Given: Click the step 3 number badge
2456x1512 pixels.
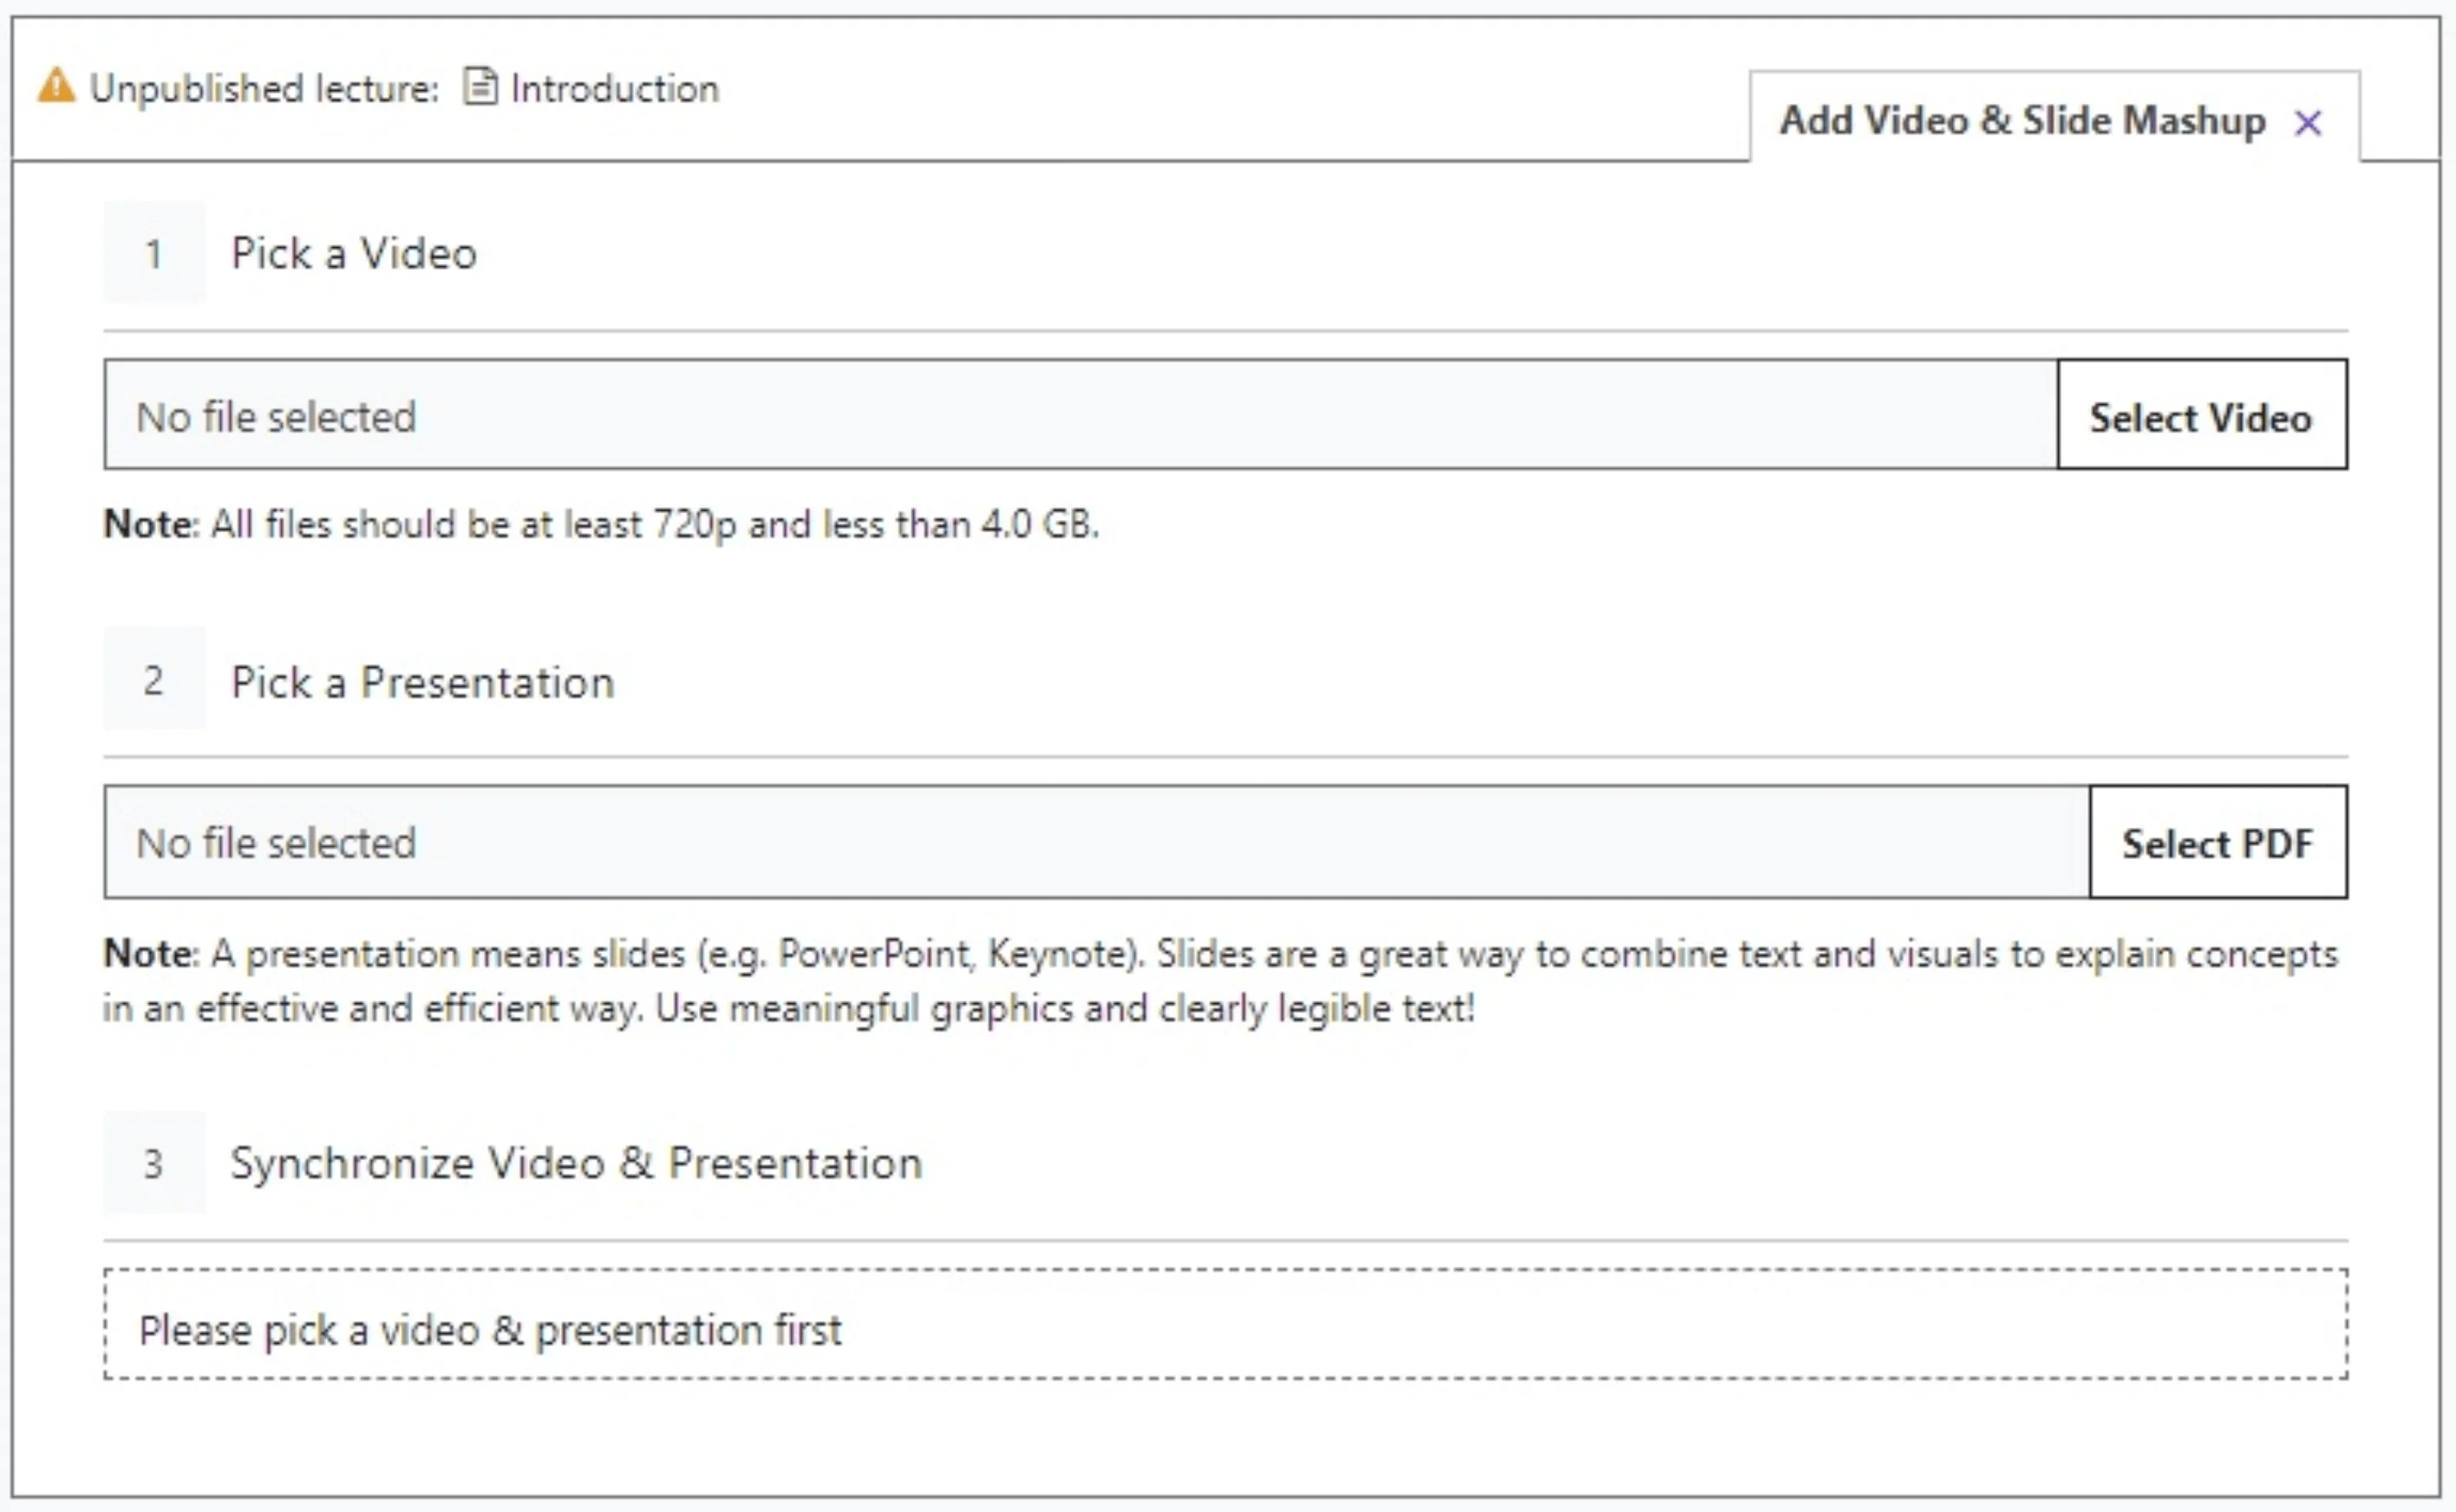Looking at the screenshot, I should click(x=154, y=1163).
